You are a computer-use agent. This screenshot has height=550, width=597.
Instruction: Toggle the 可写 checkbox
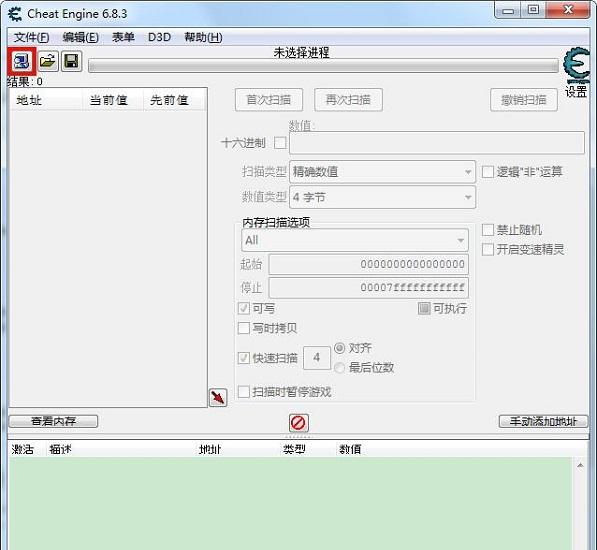click(x=244, y=308)
